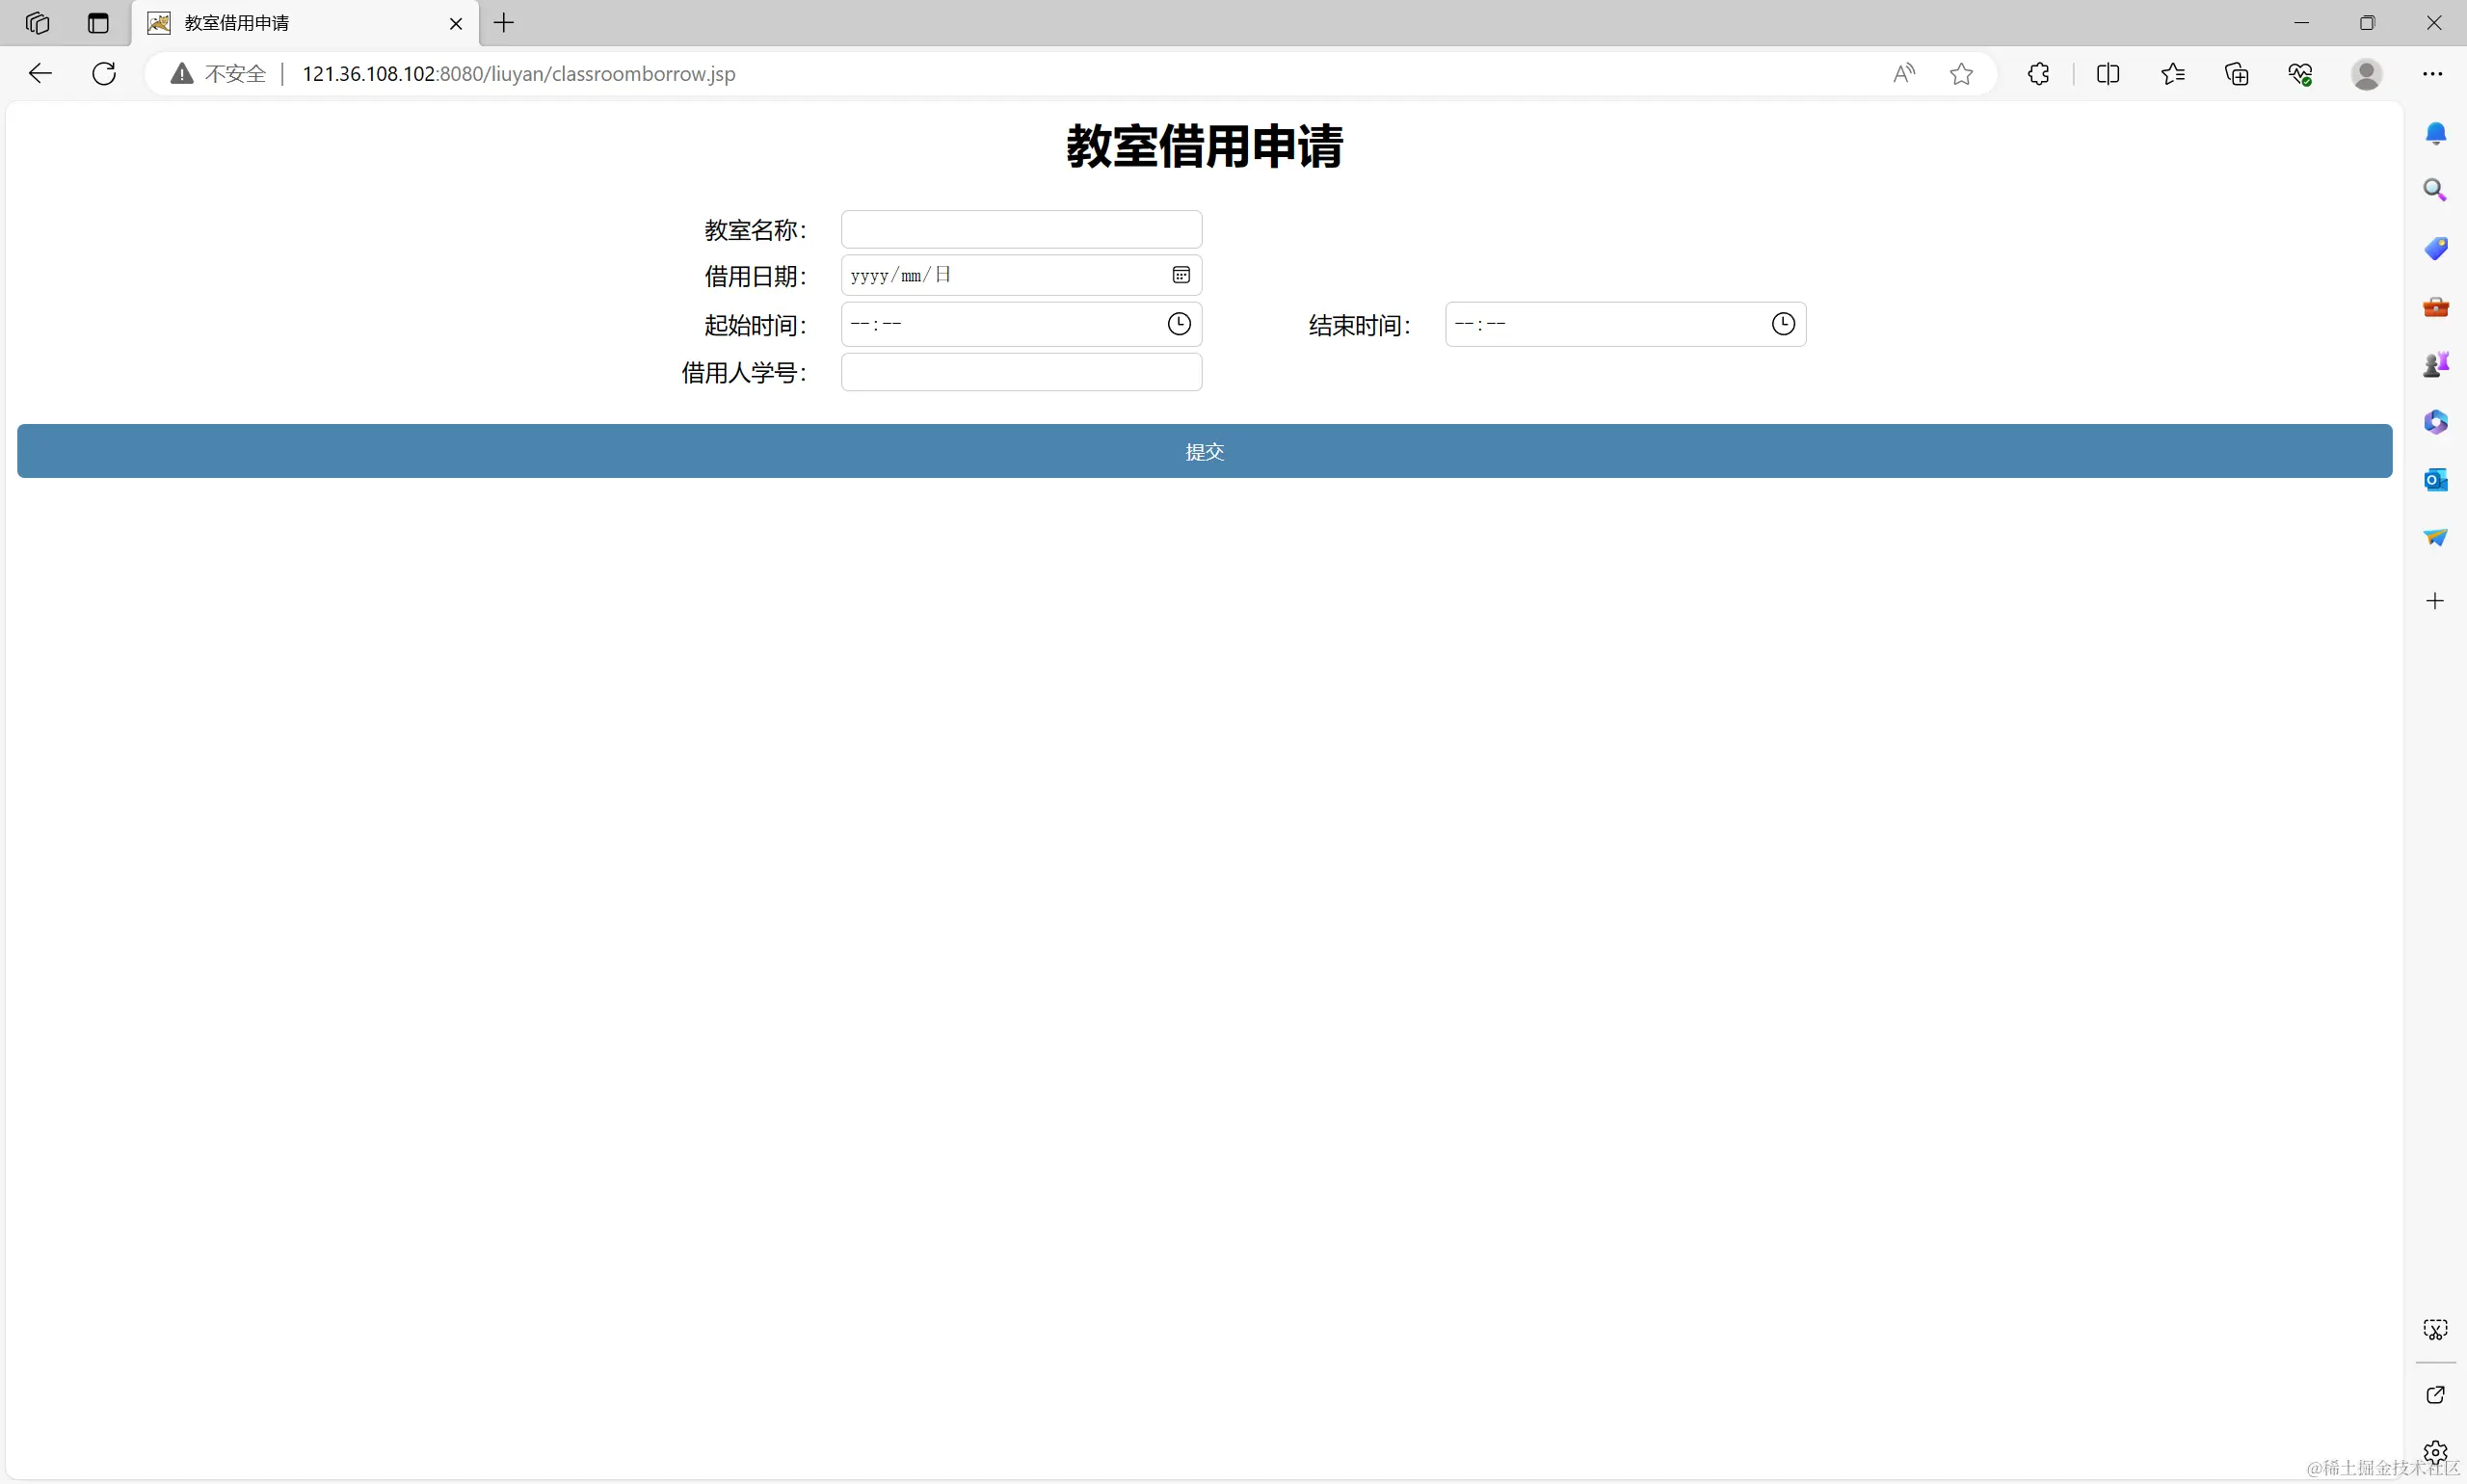This screenshot has height=1484, width=2467.
Task: Refresh the page with the reload icon
Action: pos(104,74)
